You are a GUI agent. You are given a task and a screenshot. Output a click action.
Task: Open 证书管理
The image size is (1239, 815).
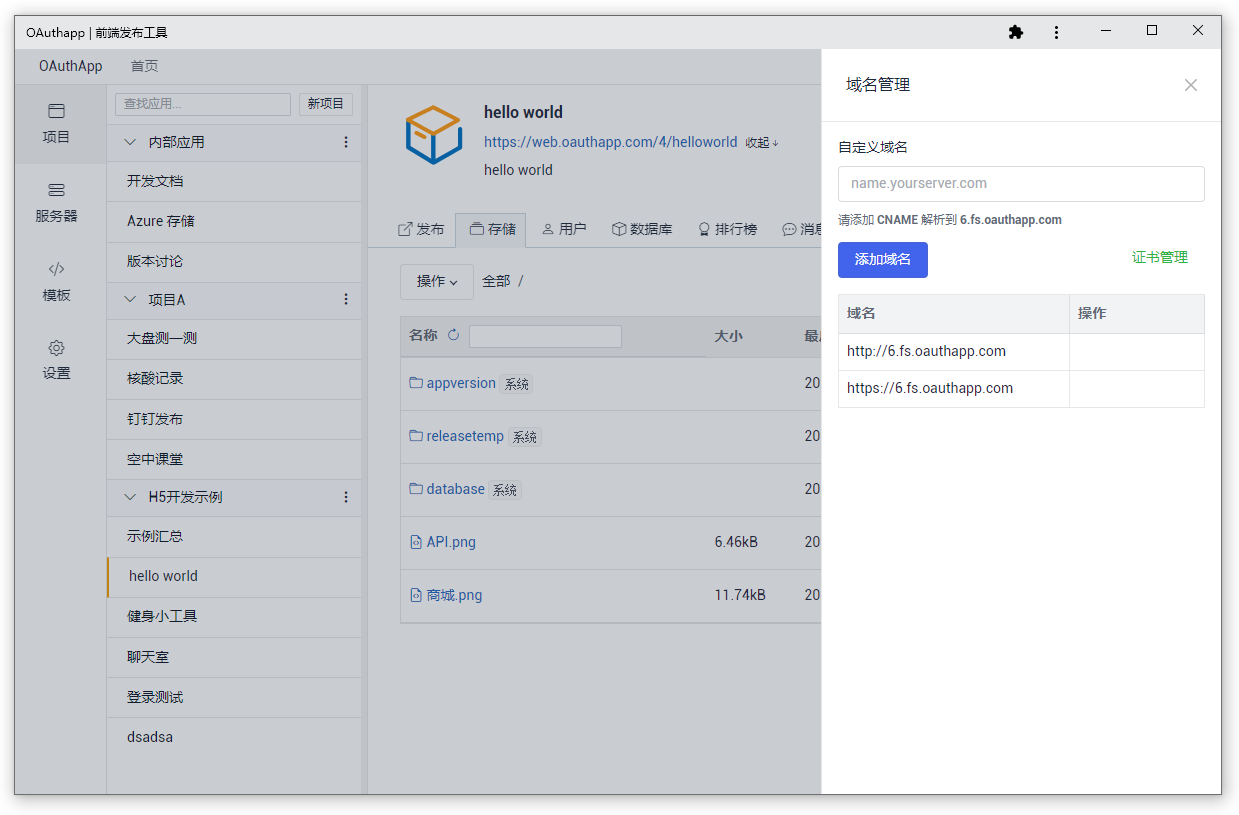point(1161,256)
